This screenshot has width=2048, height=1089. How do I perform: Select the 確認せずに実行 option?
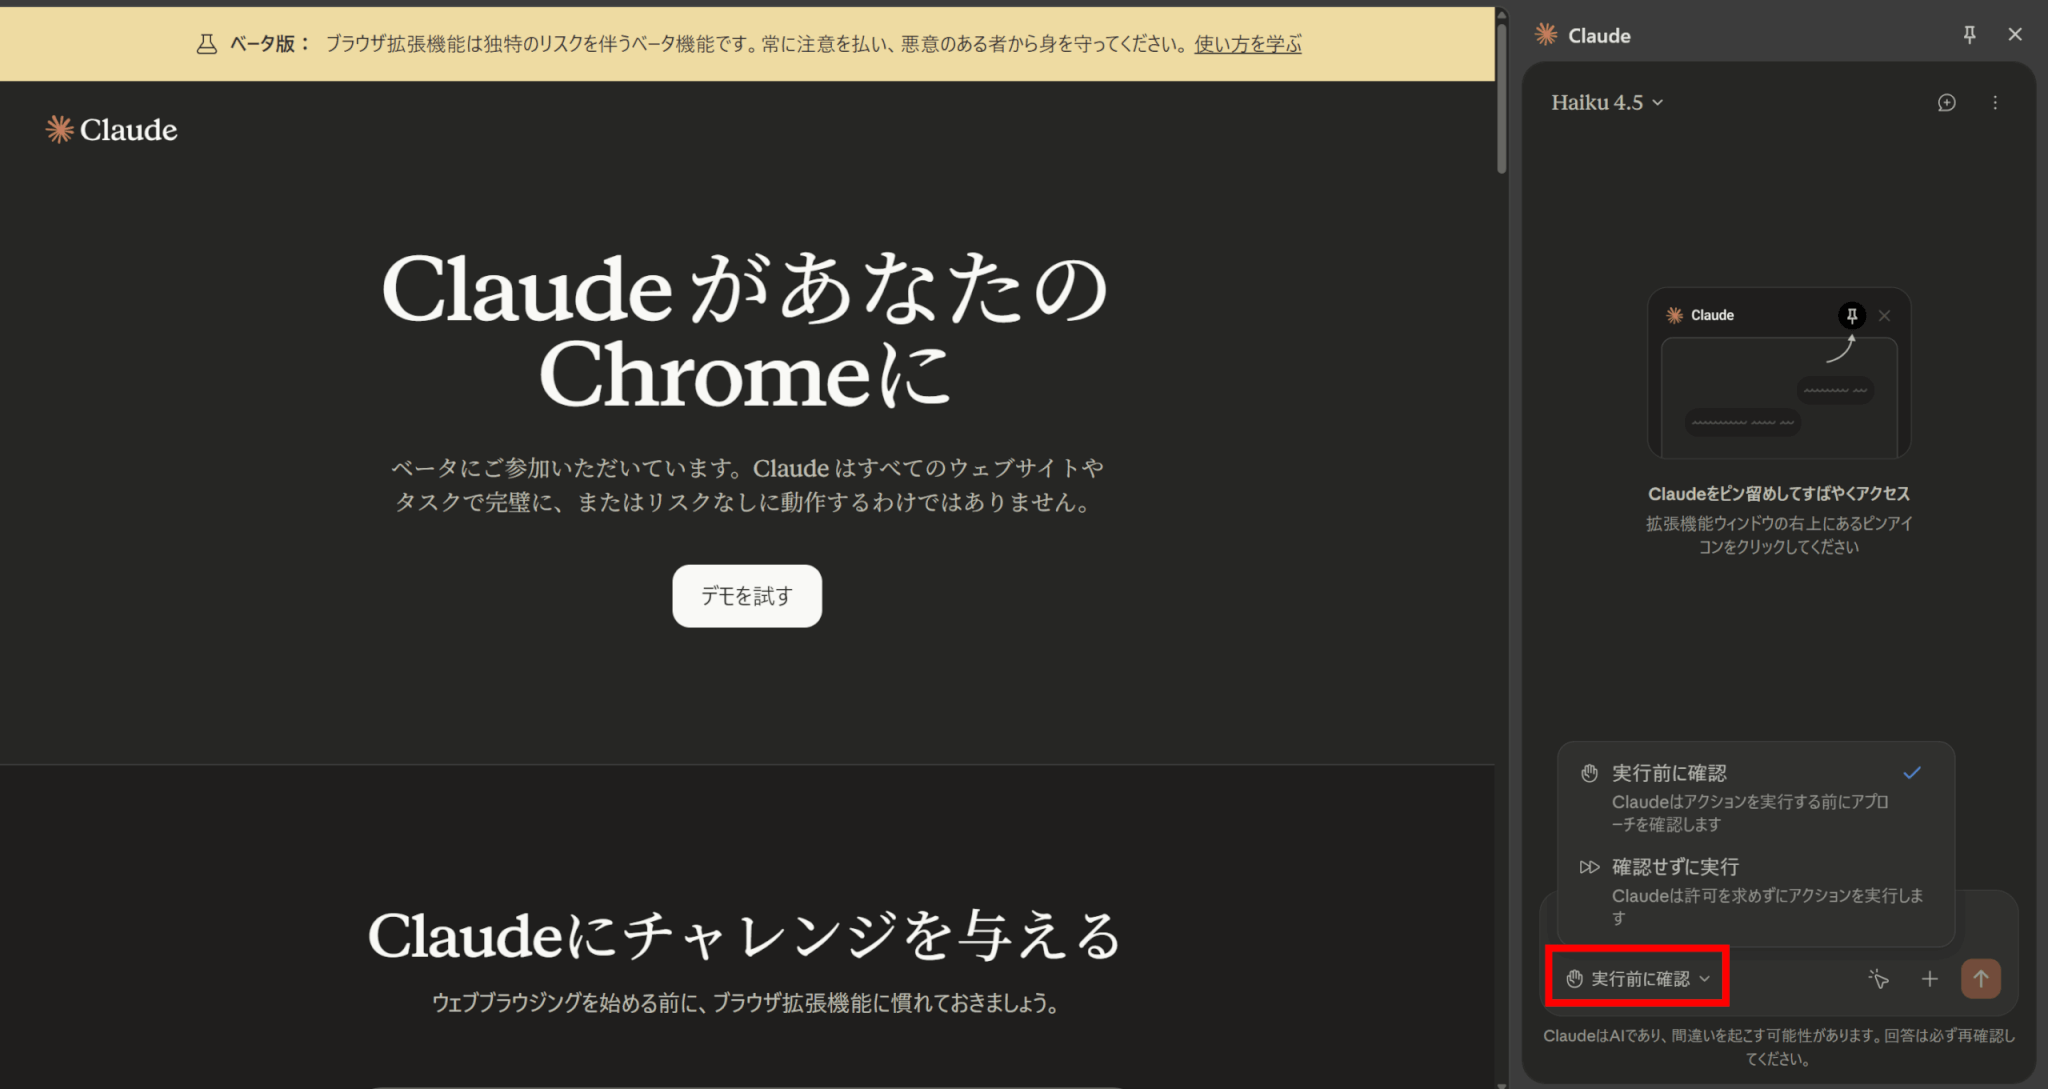tap(1675, 867)
